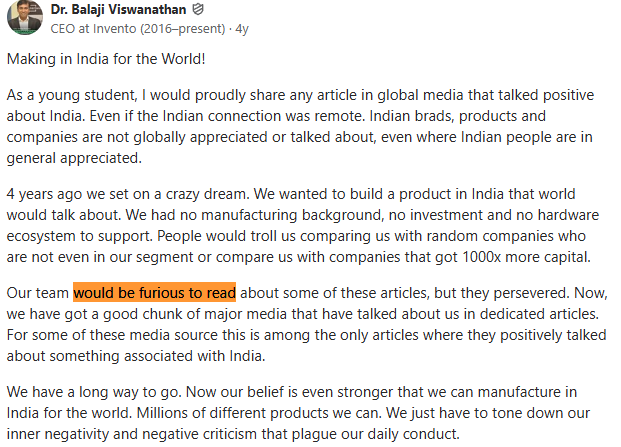Click the words 'dedicated articles'
The image size is (621, 447).
(x=539, y=314)
